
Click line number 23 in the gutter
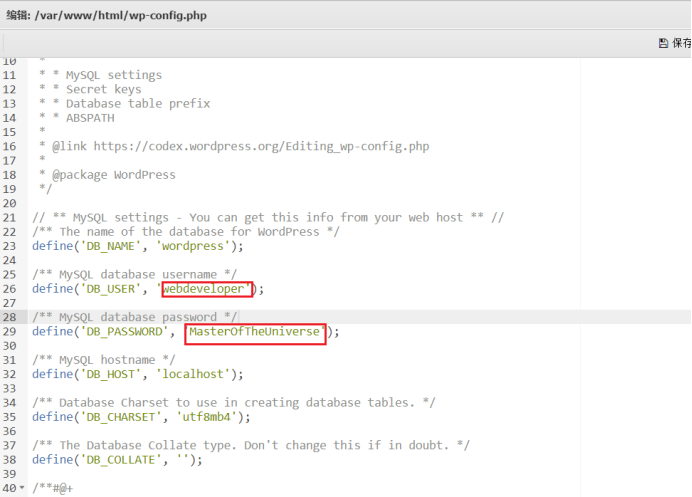9,246
